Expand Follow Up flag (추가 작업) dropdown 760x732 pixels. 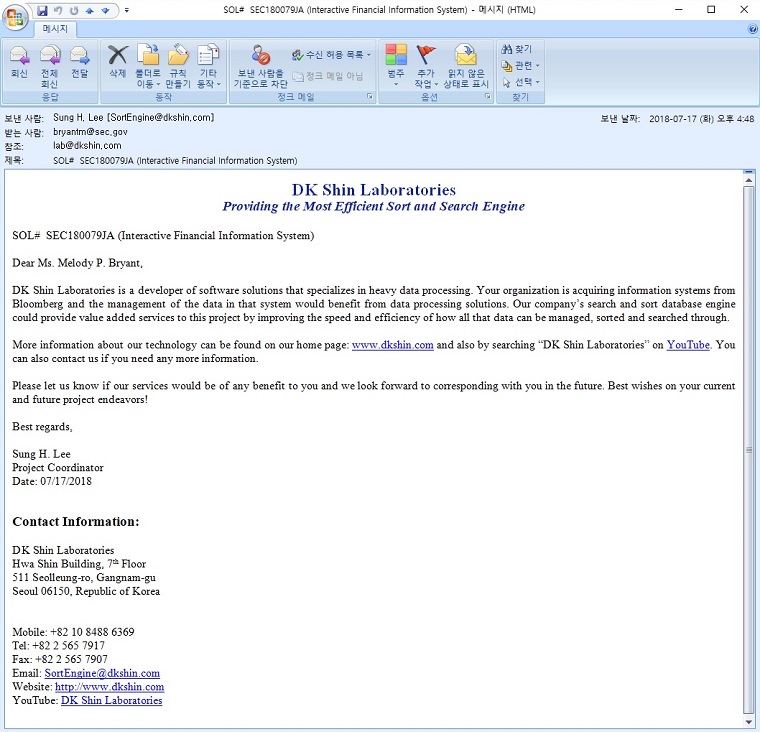(426, 64)
